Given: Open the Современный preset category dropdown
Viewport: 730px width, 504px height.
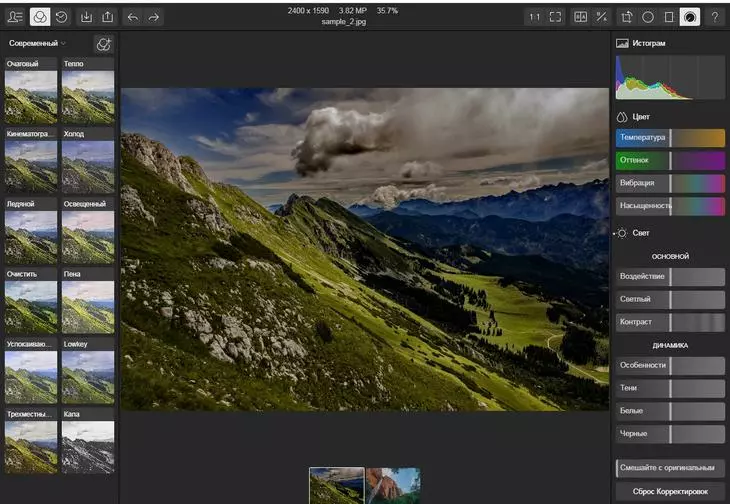Looking at the screenshot, I should (x=38, y=44).
